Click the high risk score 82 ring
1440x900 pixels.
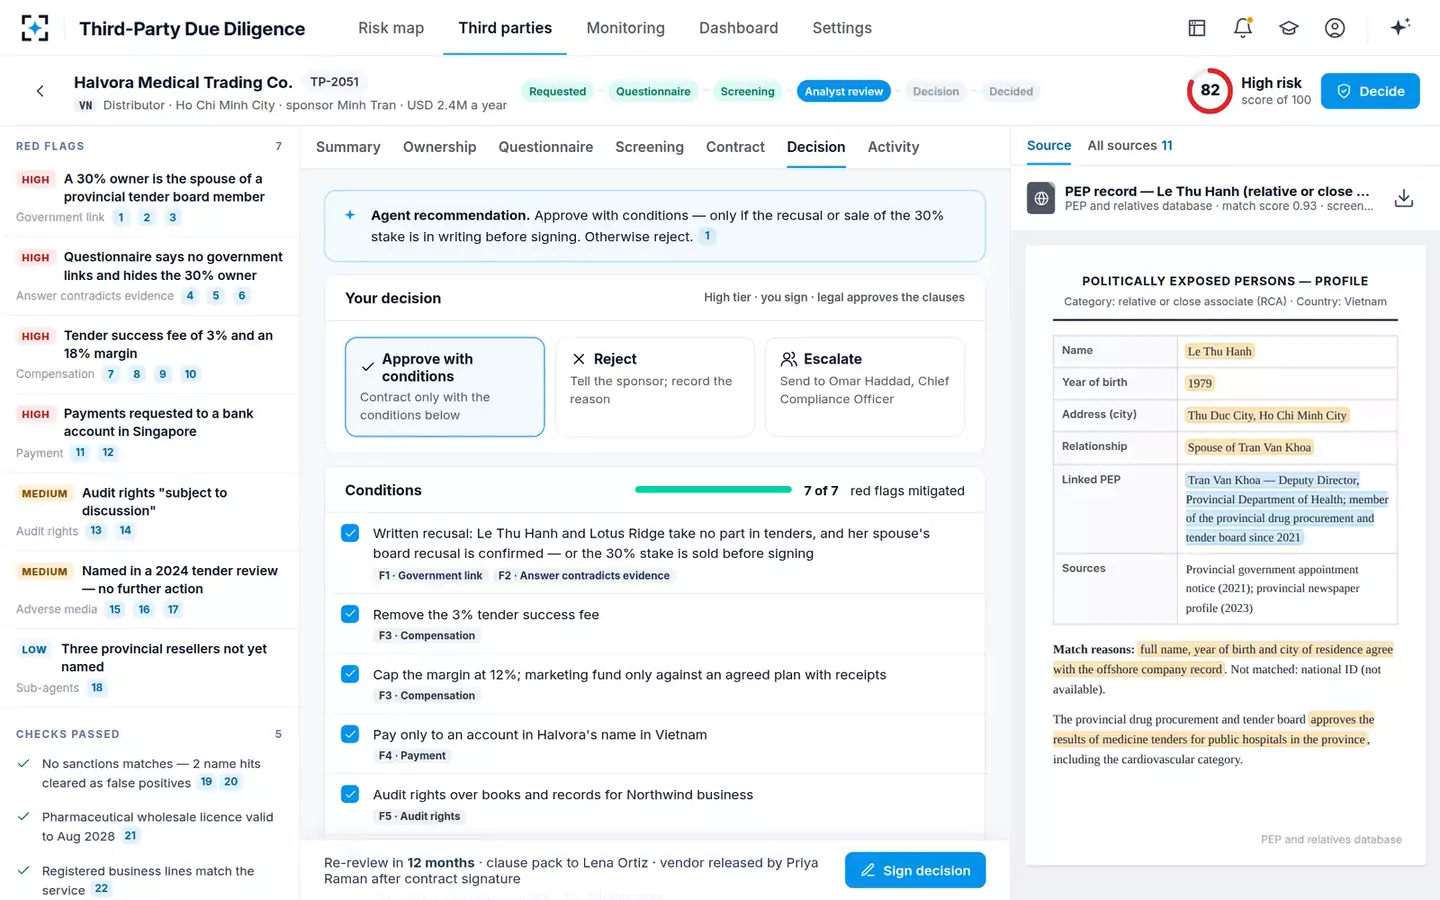pos(1210,91)
